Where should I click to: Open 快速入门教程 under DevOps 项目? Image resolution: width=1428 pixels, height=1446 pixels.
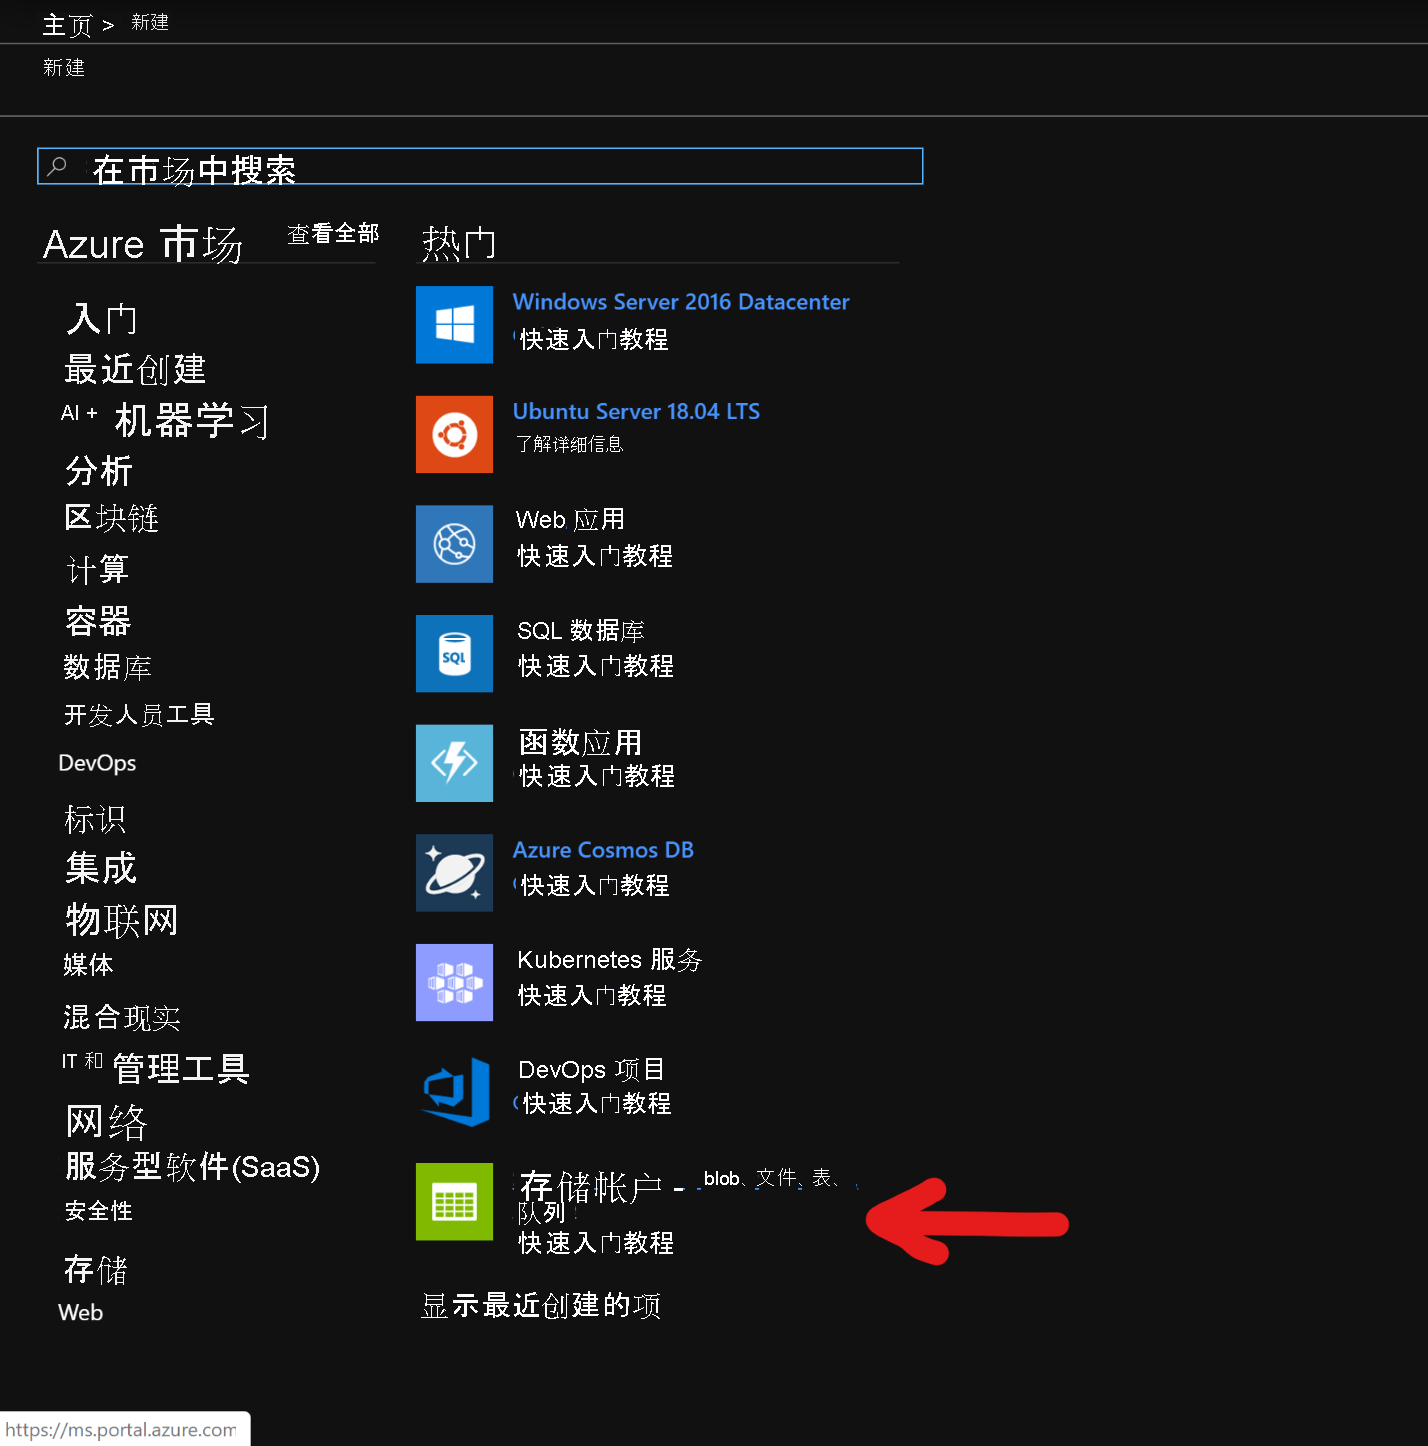click(x=597, y=1103)
